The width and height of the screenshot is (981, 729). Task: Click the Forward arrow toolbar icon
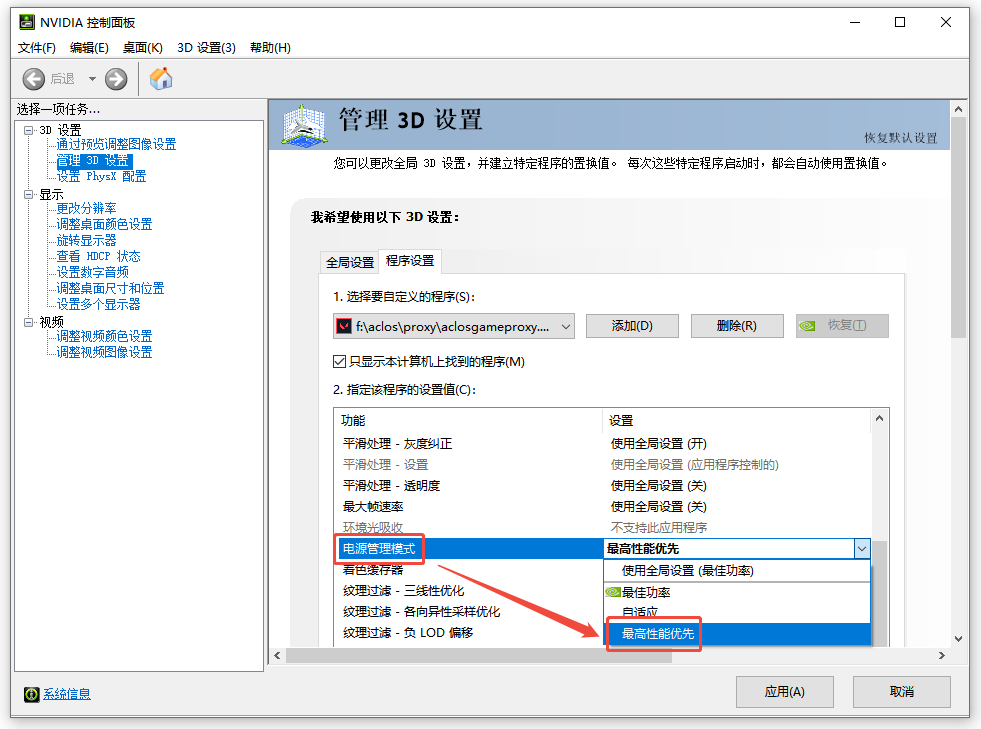116,79
